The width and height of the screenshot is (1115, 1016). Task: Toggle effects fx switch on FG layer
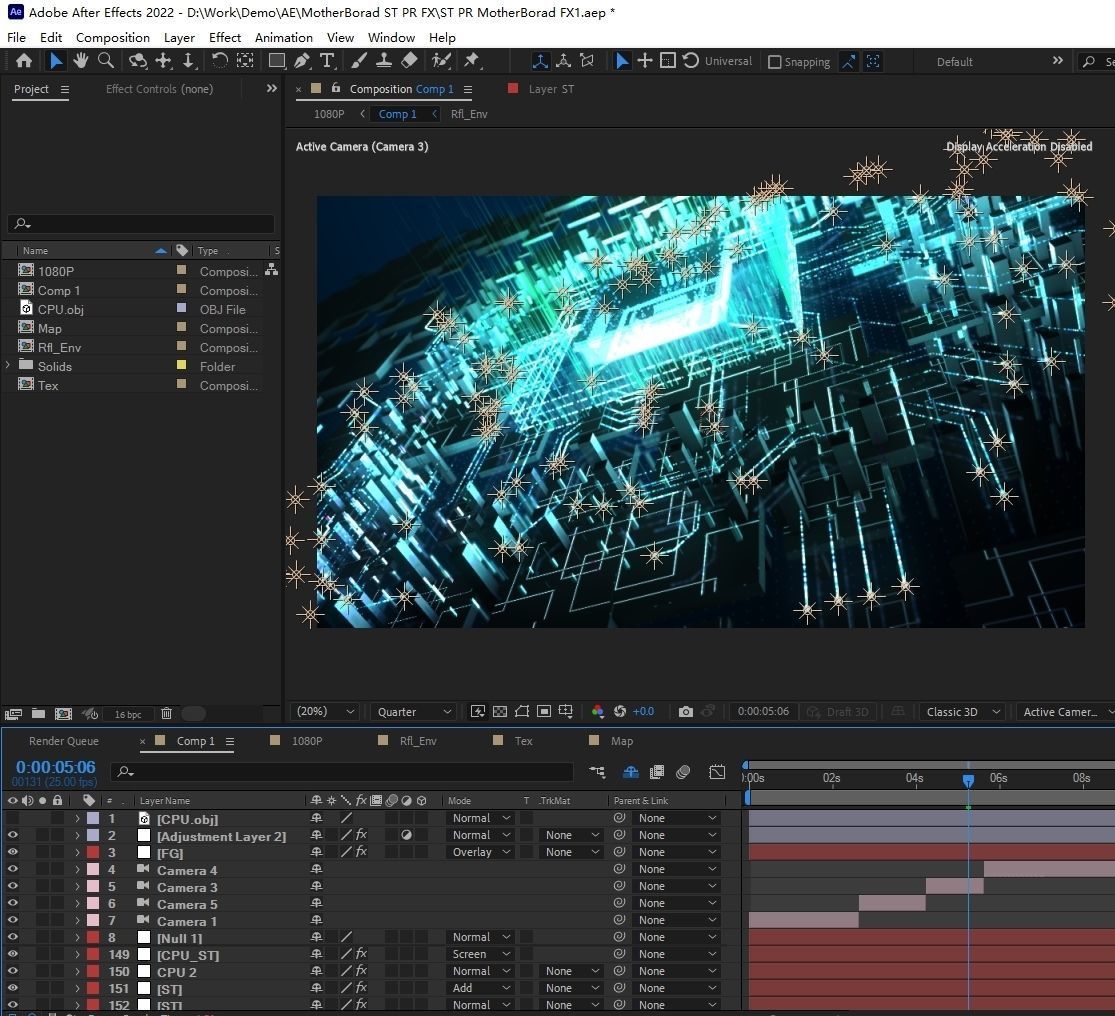click(361, 852)
